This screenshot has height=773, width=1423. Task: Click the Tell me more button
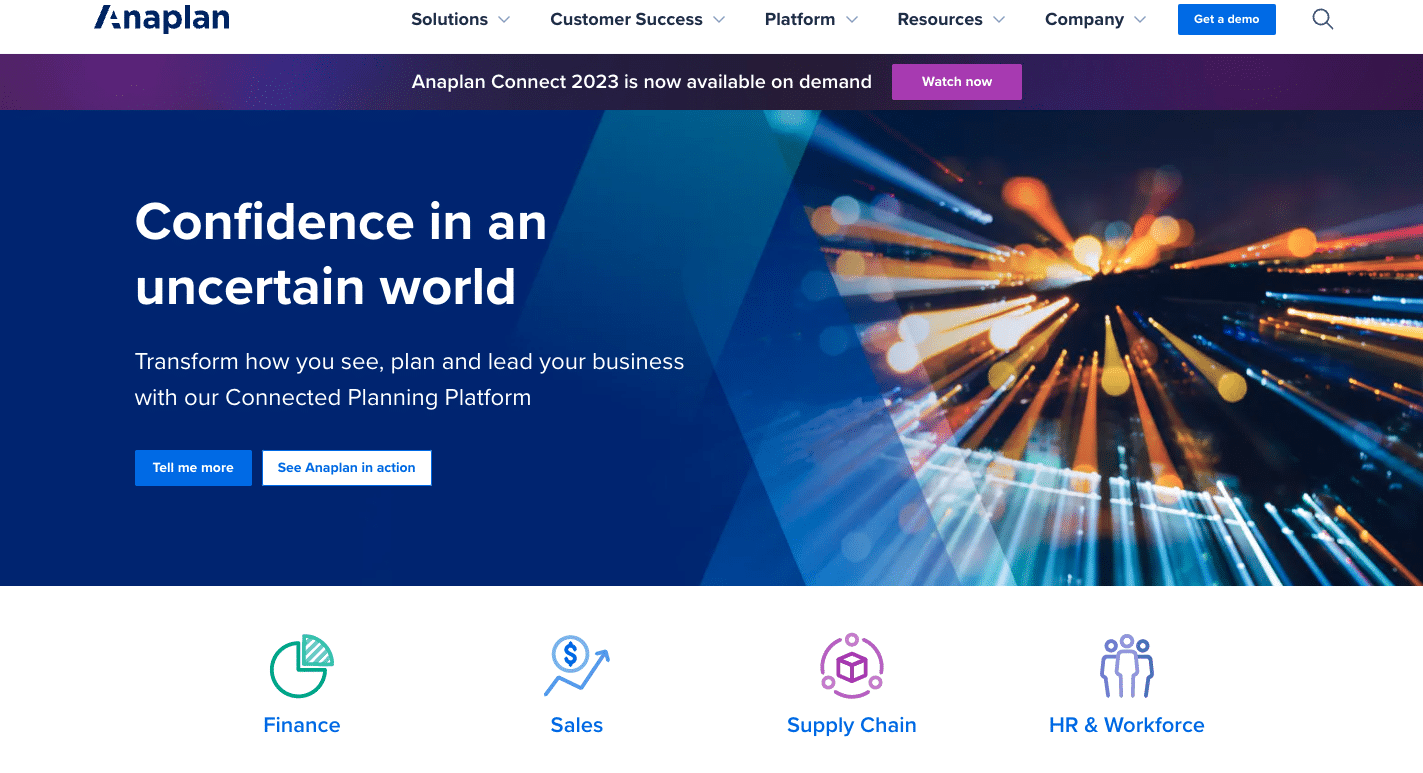click(x=193, y=468)
